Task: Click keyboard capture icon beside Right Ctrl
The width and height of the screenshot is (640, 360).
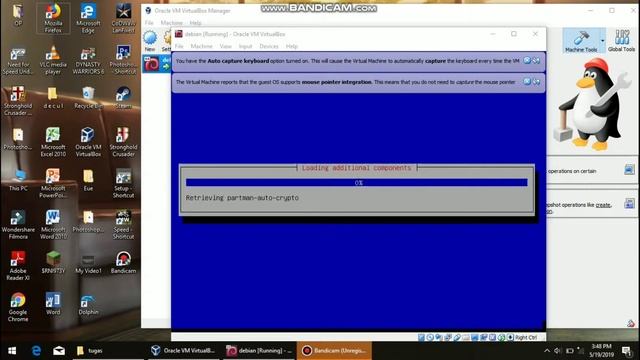Action: [510, 337]
